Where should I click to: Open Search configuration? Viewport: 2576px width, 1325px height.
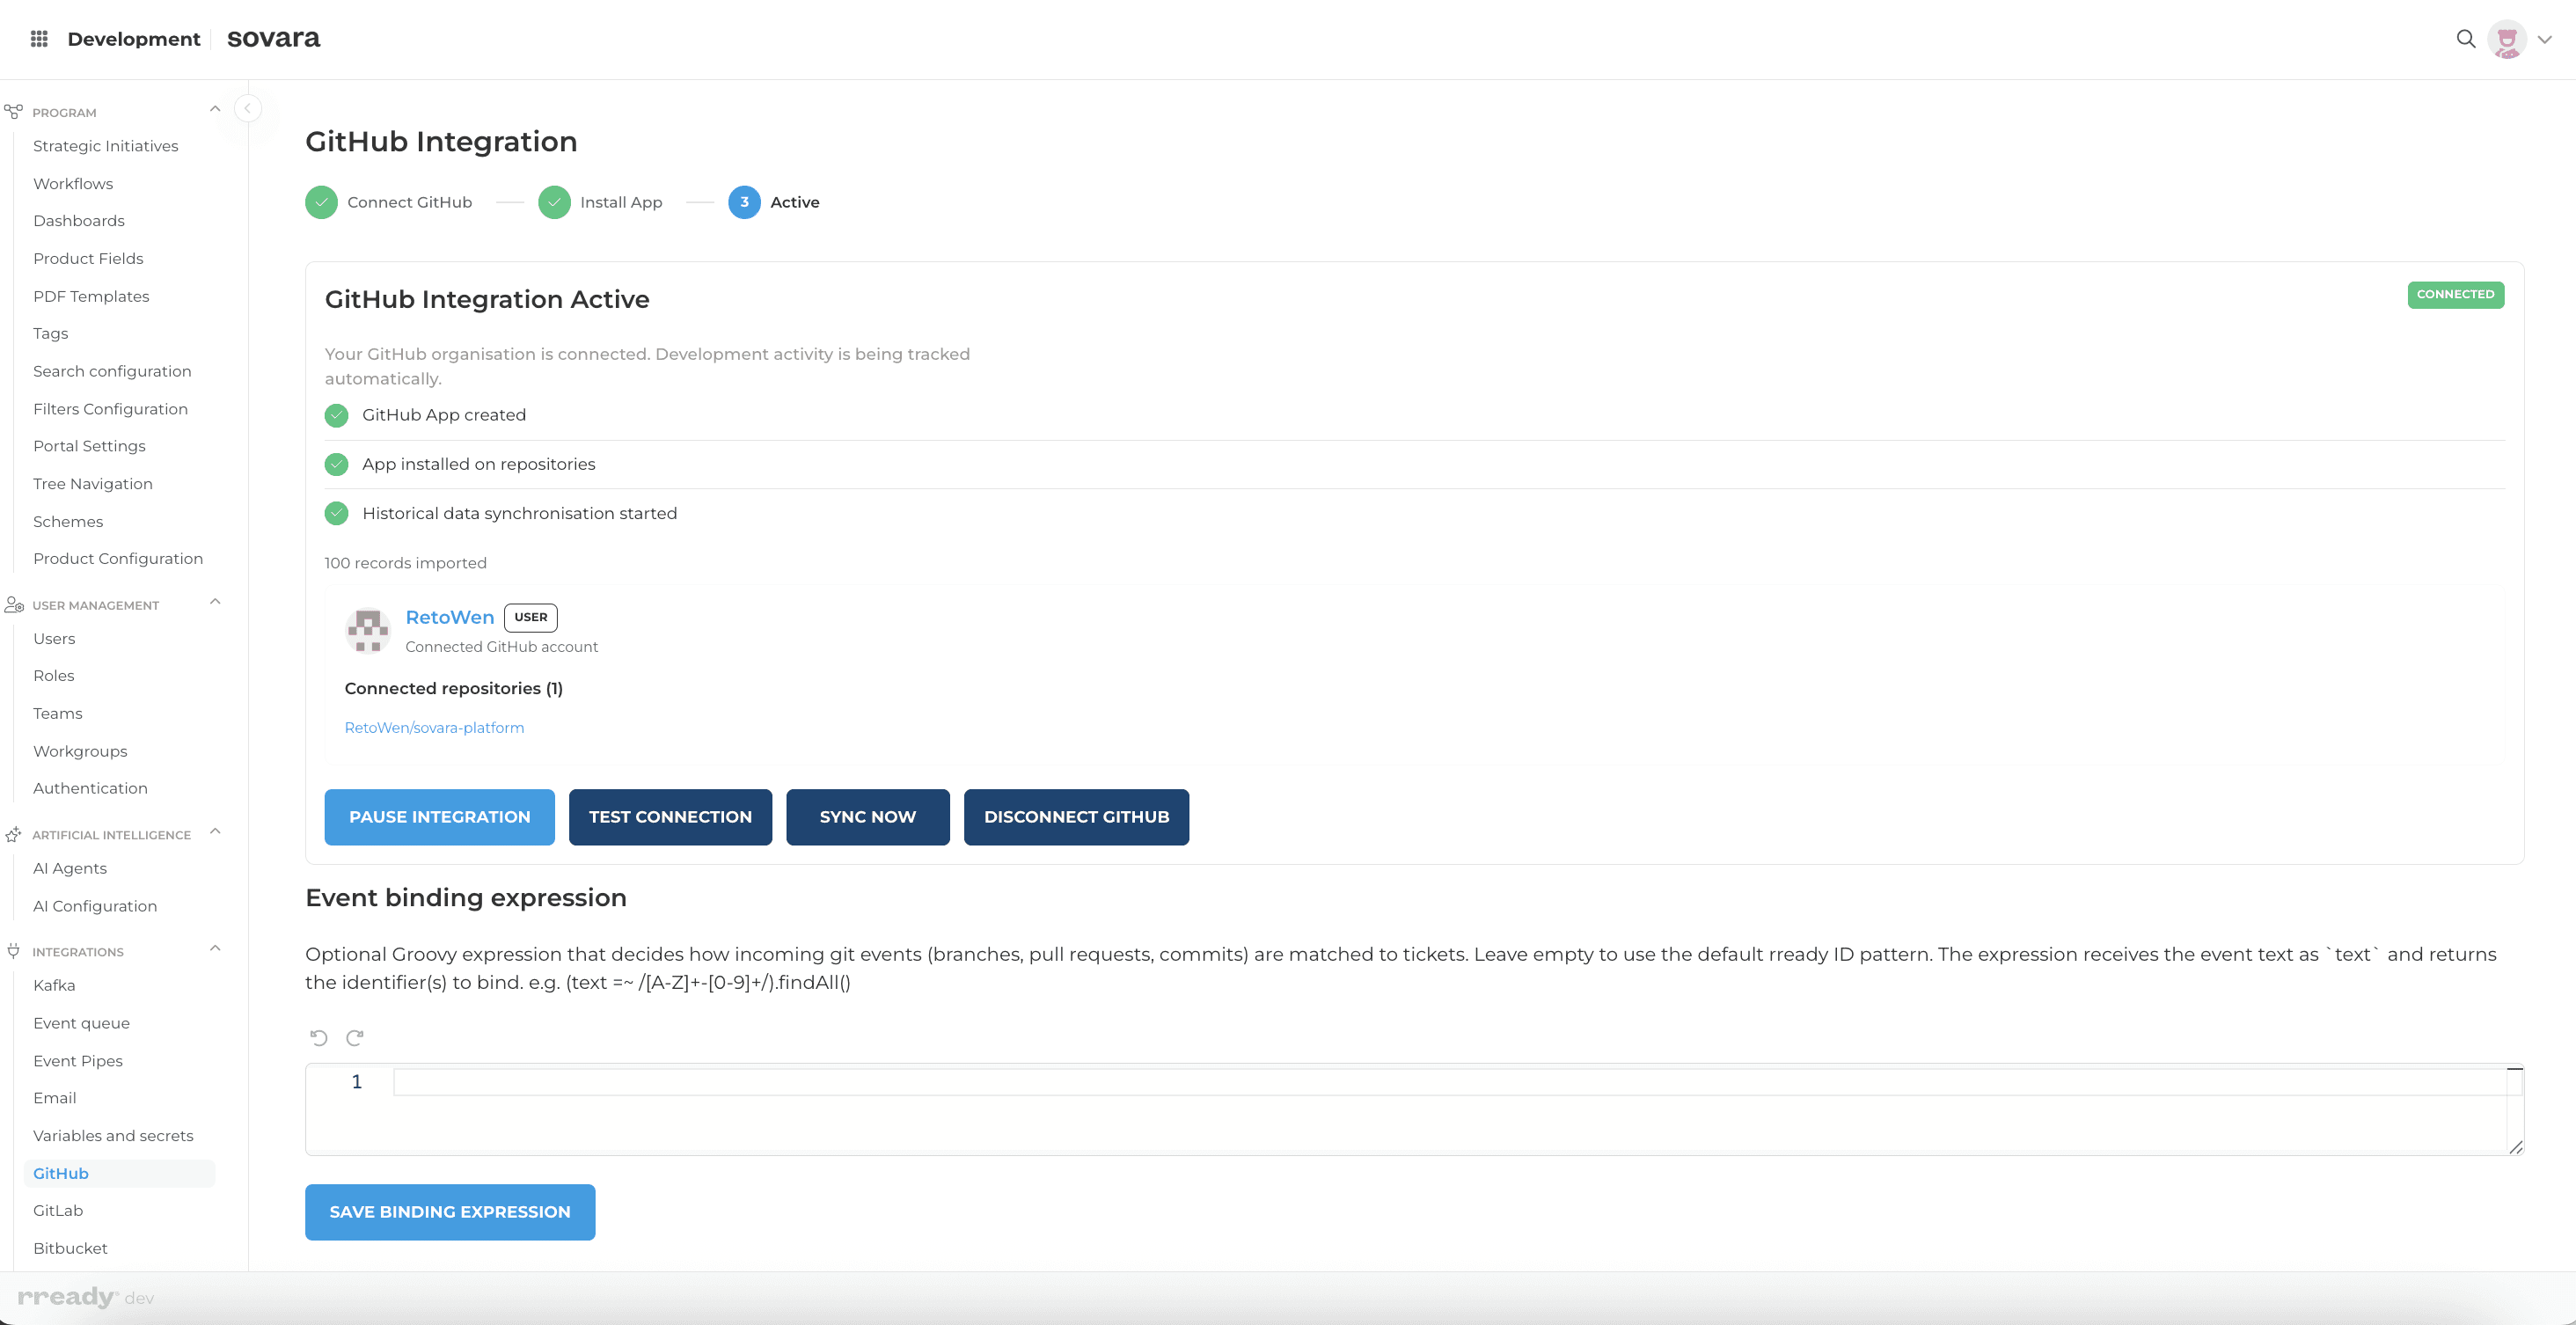tap(112, 371)
